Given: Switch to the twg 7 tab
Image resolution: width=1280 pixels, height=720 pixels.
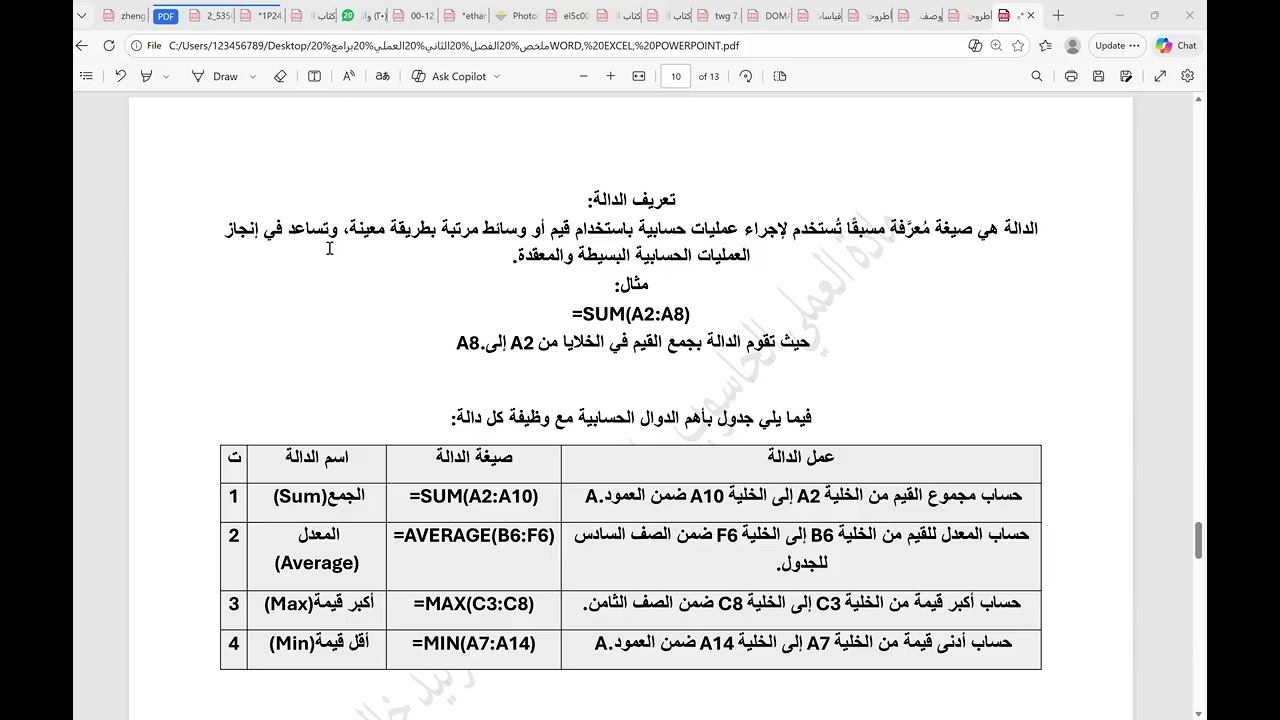Looking at the screenshot, I should 719,16.
